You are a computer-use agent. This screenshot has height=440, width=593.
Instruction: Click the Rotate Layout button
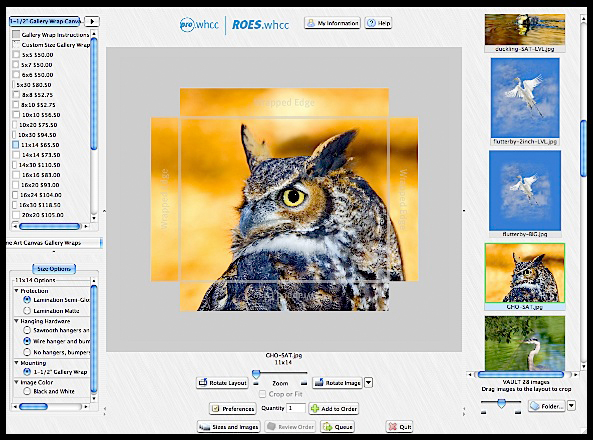(x=222, y=382)
